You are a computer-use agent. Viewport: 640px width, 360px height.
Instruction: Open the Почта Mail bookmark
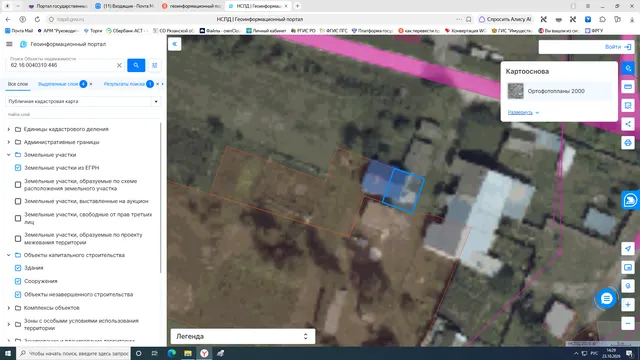pos(19,31)
